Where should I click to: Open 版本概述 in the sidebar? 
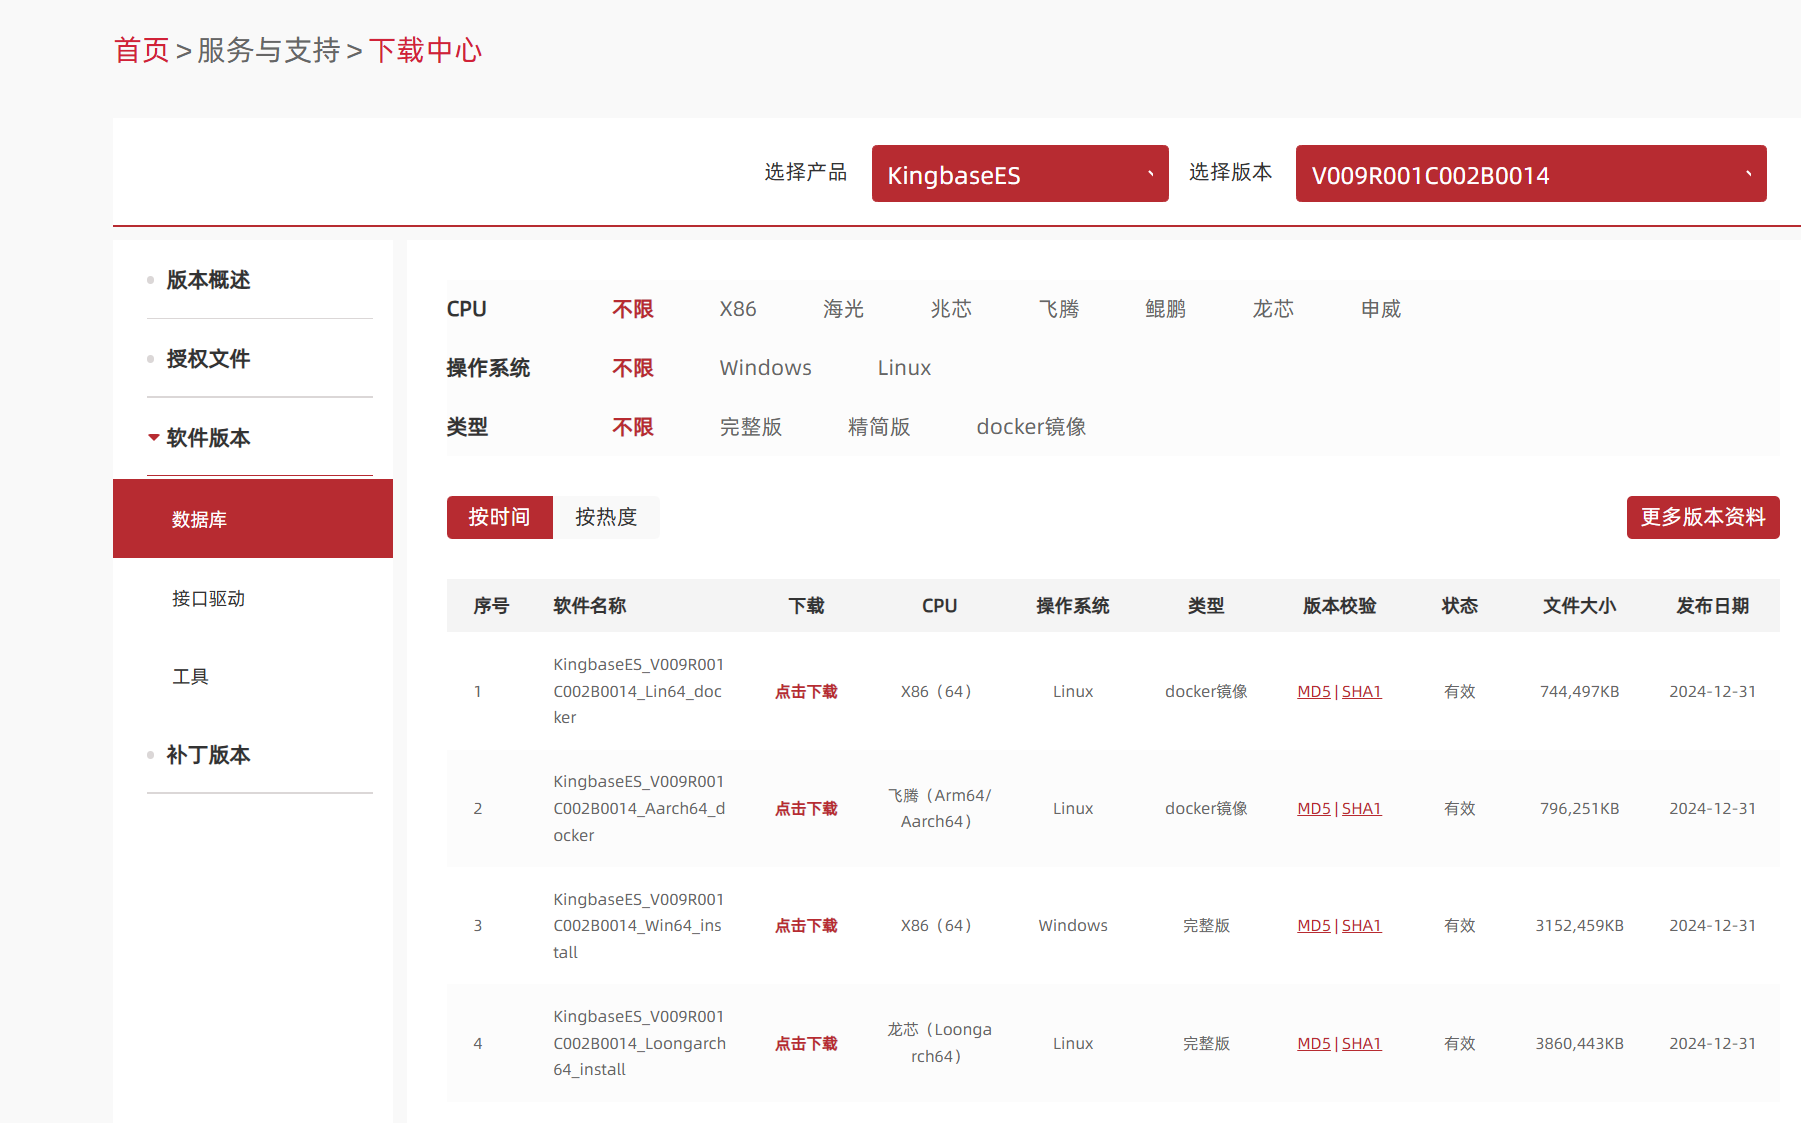[x=208, y=280]
